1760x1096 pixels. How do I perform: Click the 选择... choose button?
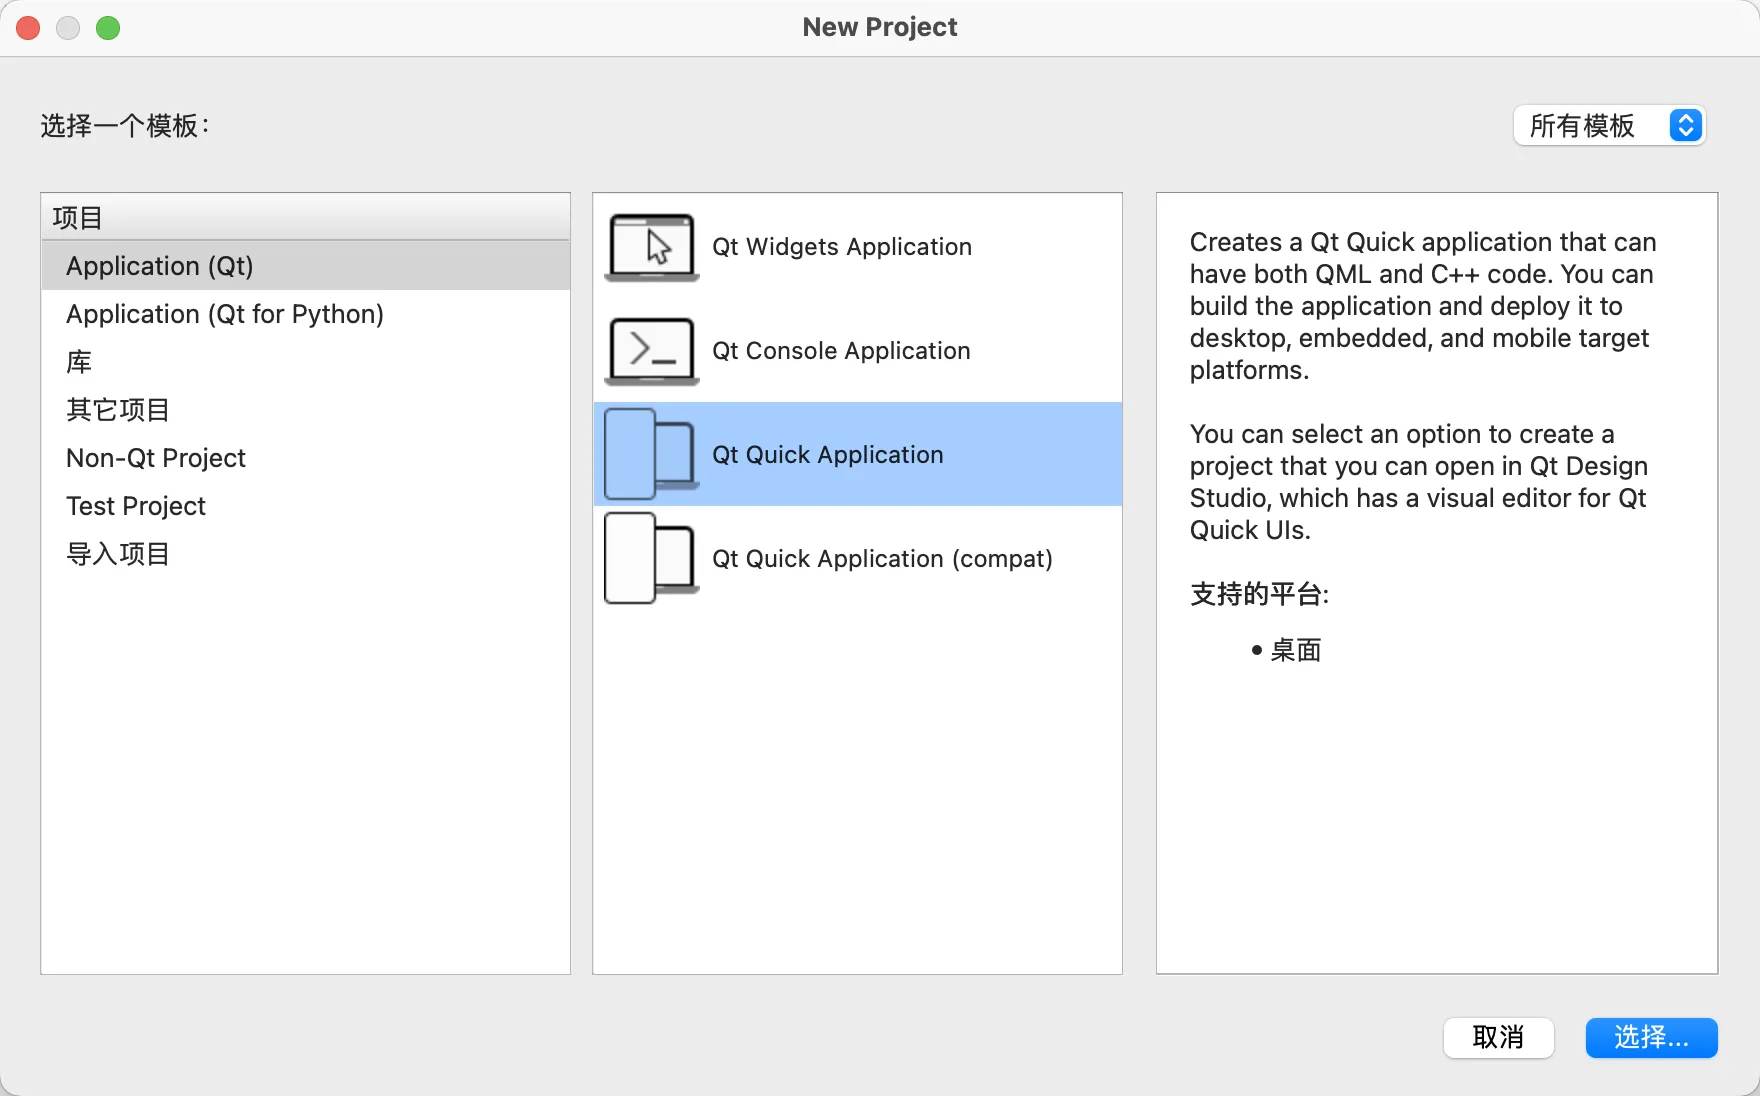pos(1651,1038)
